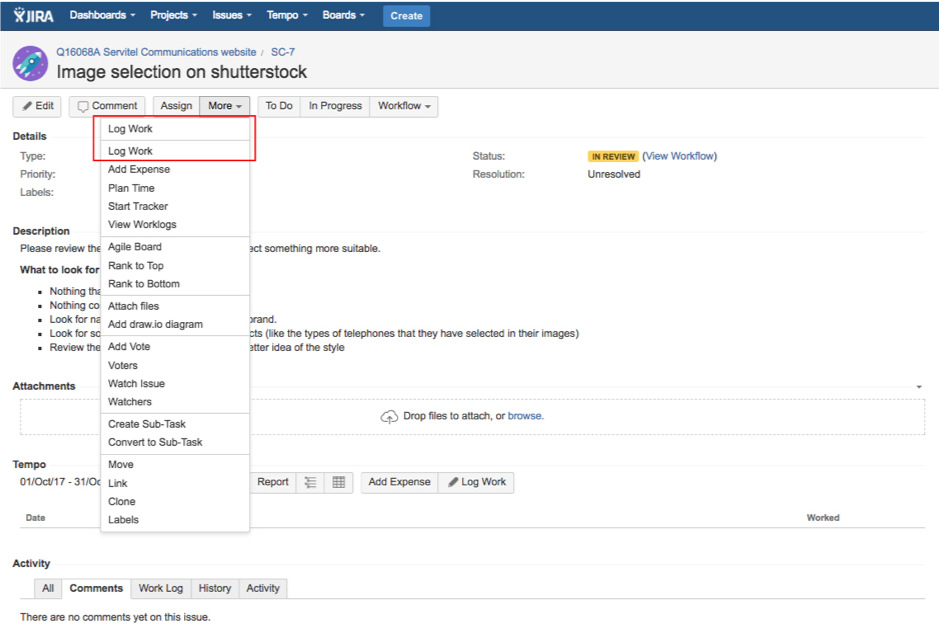
Task: Click the rocket project avatar
Action: pyautogui.click(x=30, y=62)
